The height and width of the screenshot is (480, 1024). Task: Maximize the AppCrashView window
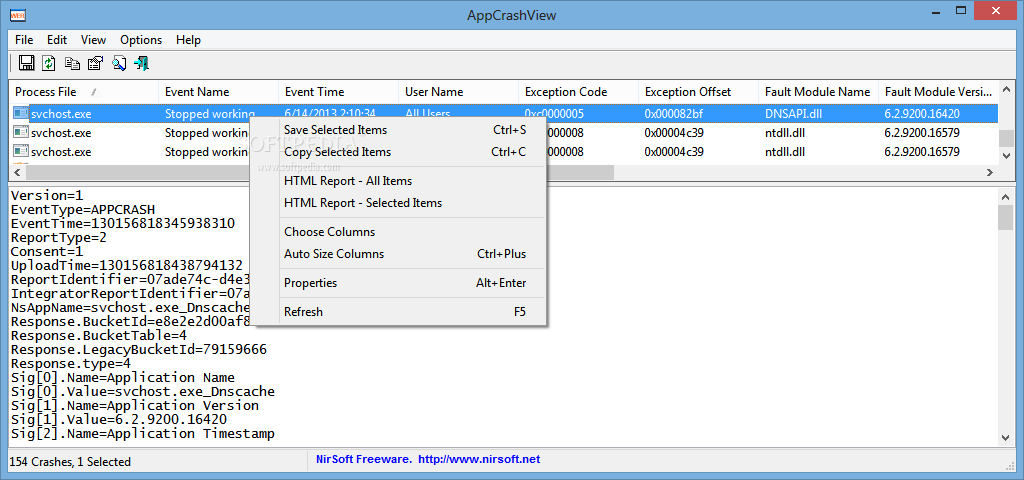point(961,10)
